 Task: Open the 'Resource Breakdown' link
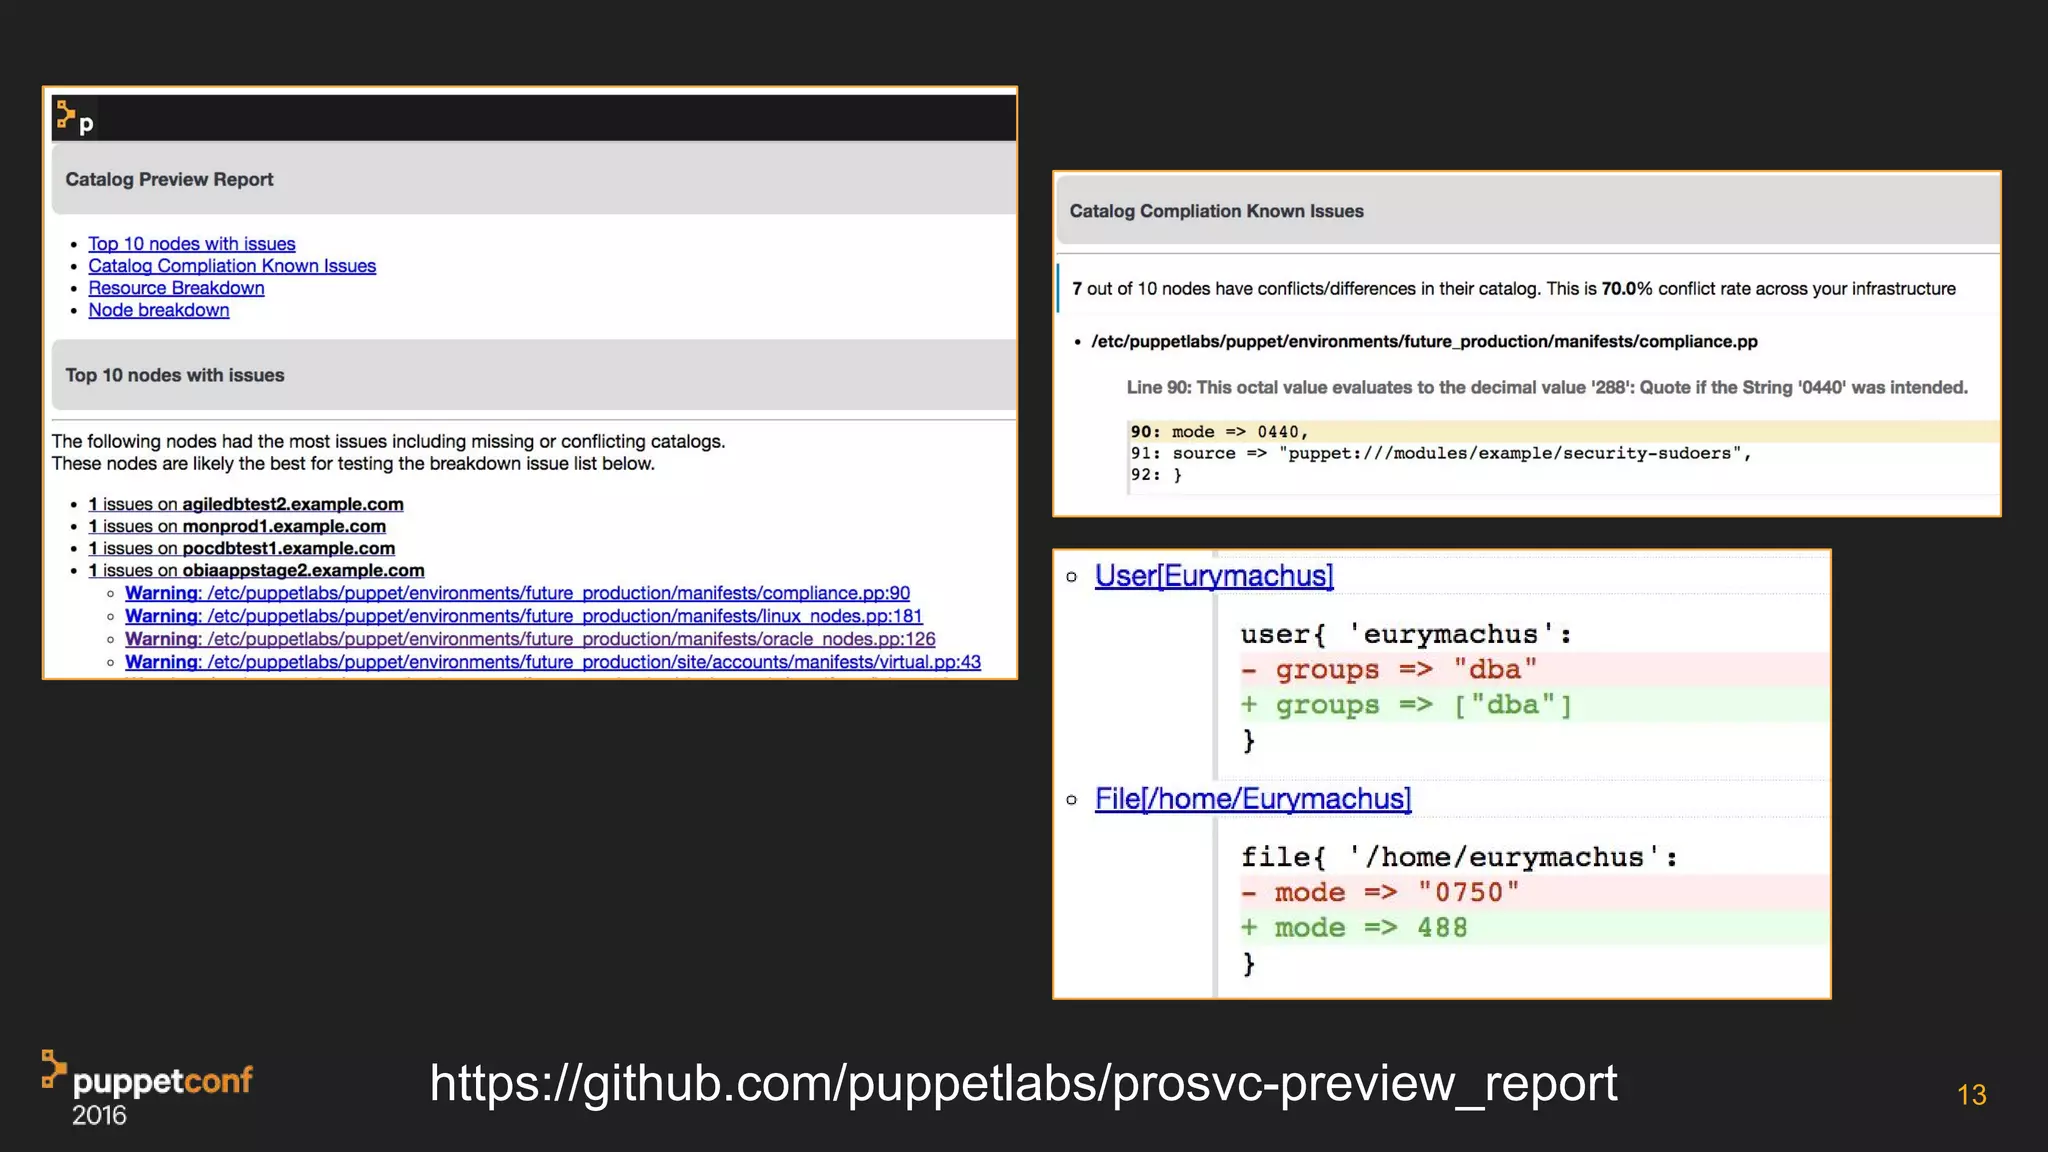[x=176, y=288]
